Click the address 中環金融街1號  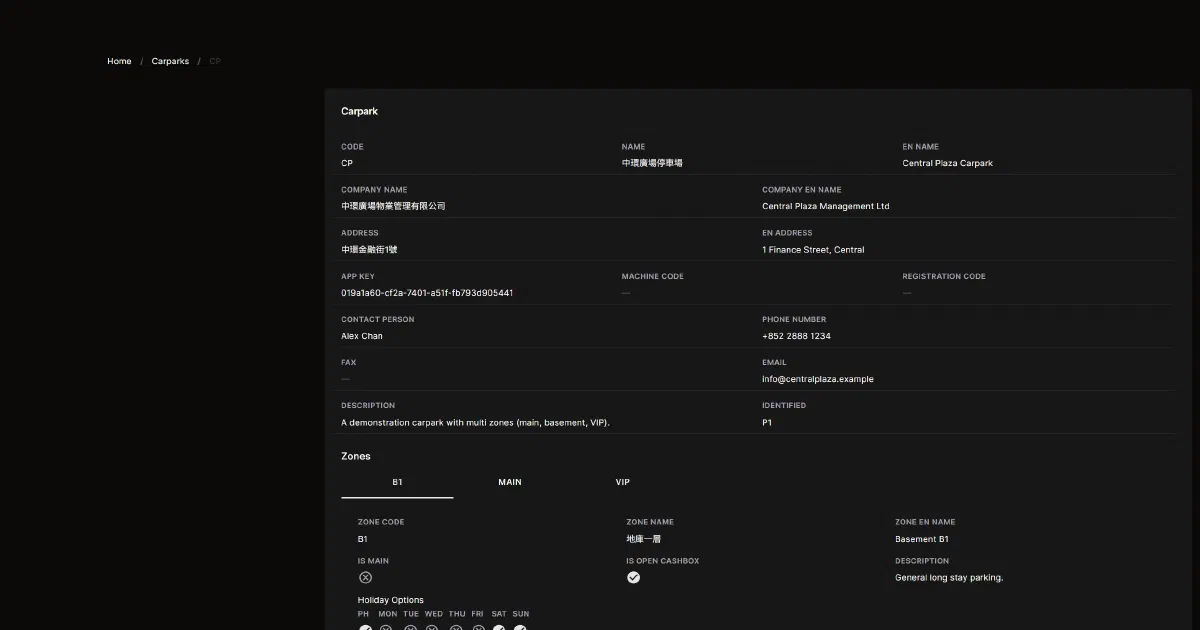coord(369,250)
